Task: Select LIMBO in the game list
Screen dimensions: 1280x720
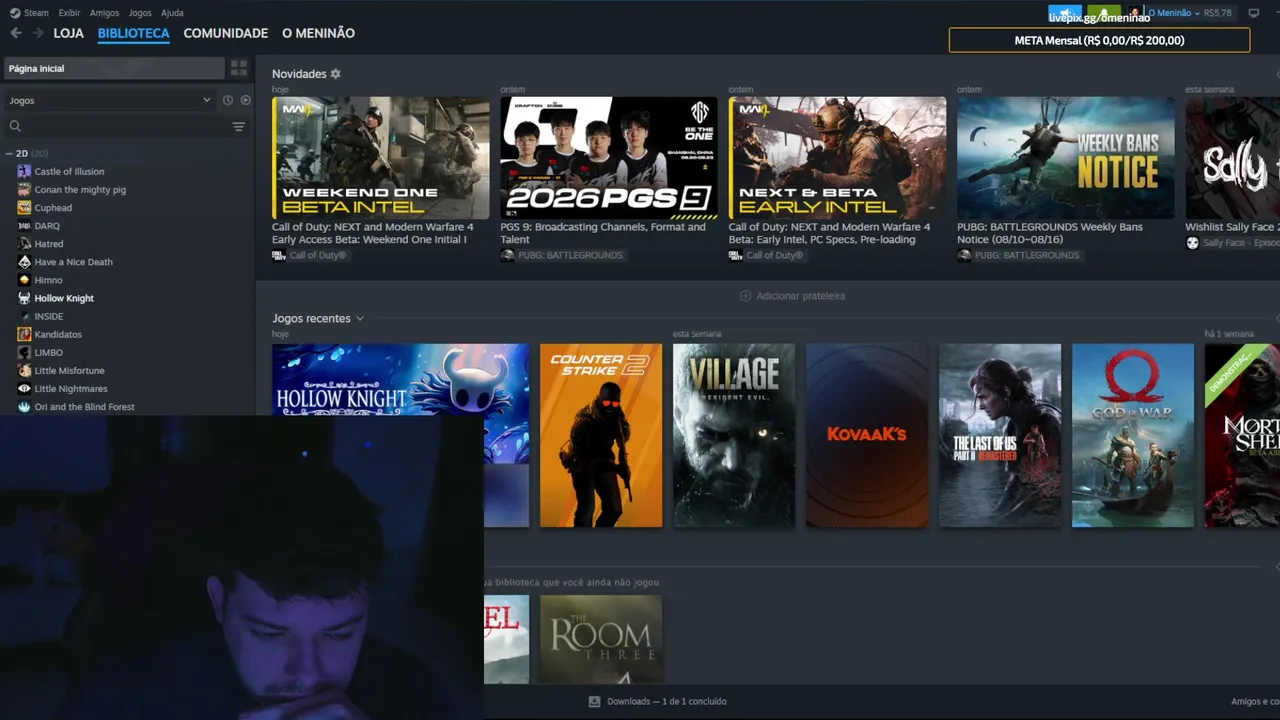Action: coord(49,353)
